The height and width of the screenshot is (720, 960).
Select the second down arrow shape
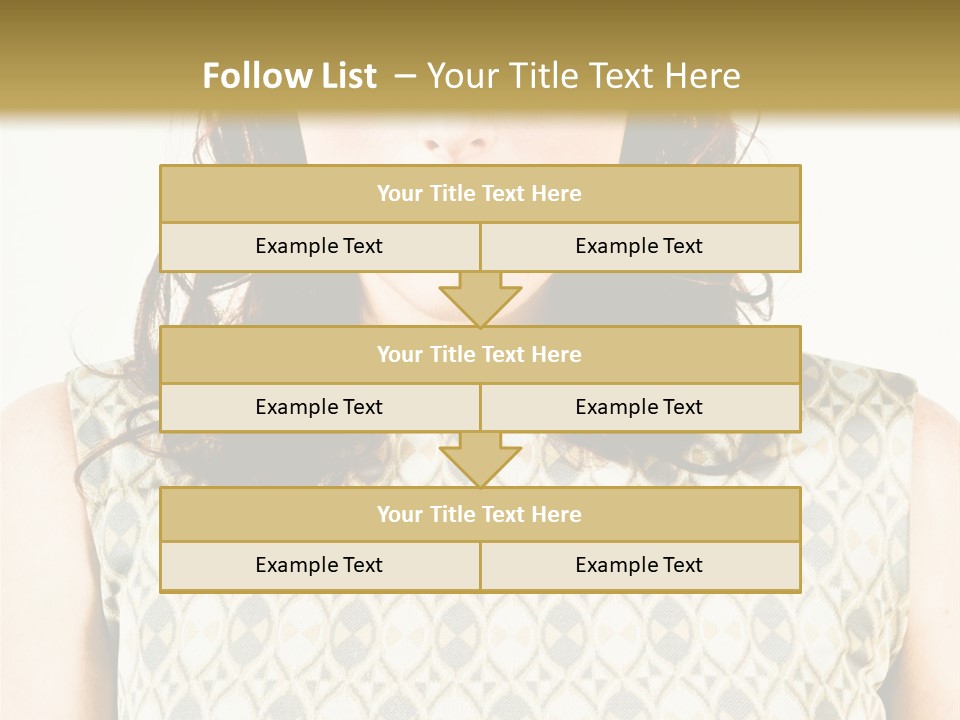480,460
